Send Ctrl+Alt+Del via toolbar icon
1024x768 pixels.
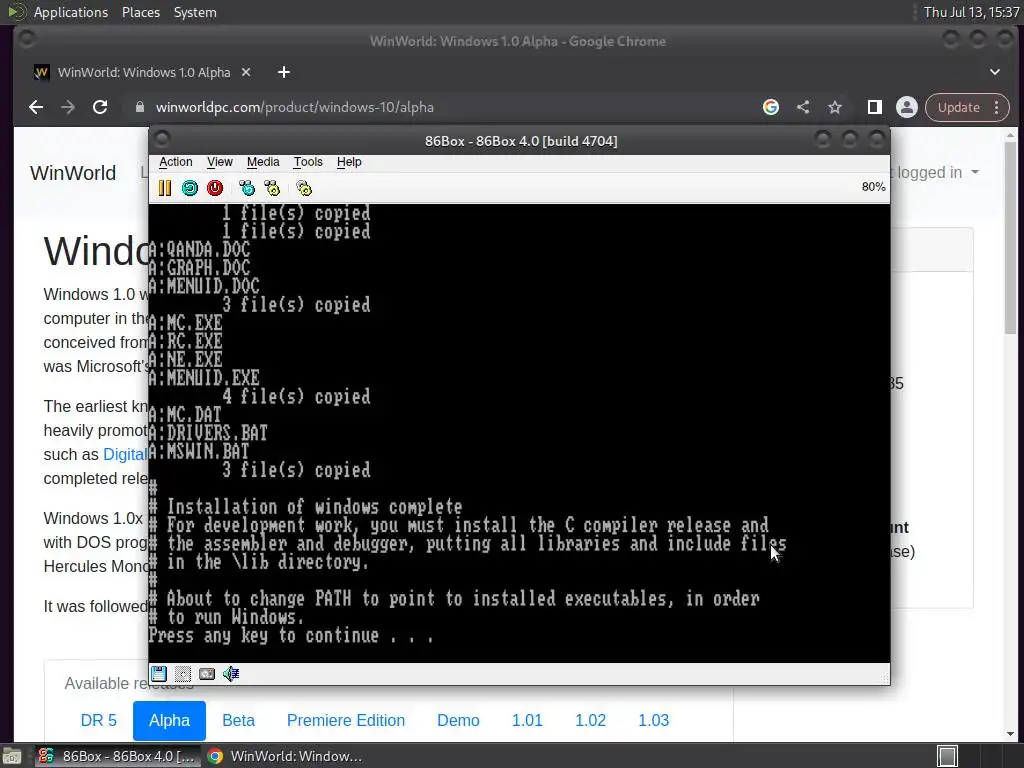(247, 189)
